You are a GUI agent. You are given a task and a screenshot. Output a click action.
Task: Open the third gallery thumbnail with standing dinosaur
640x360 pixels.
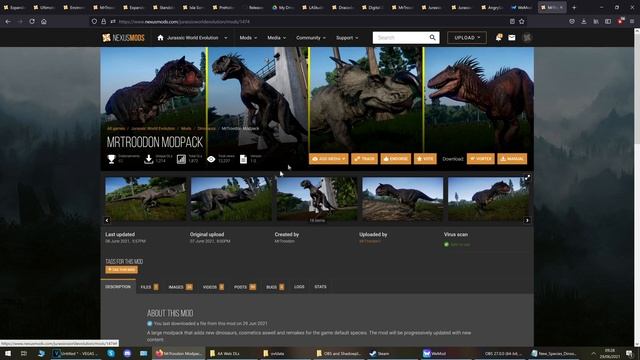pos(317,199)
